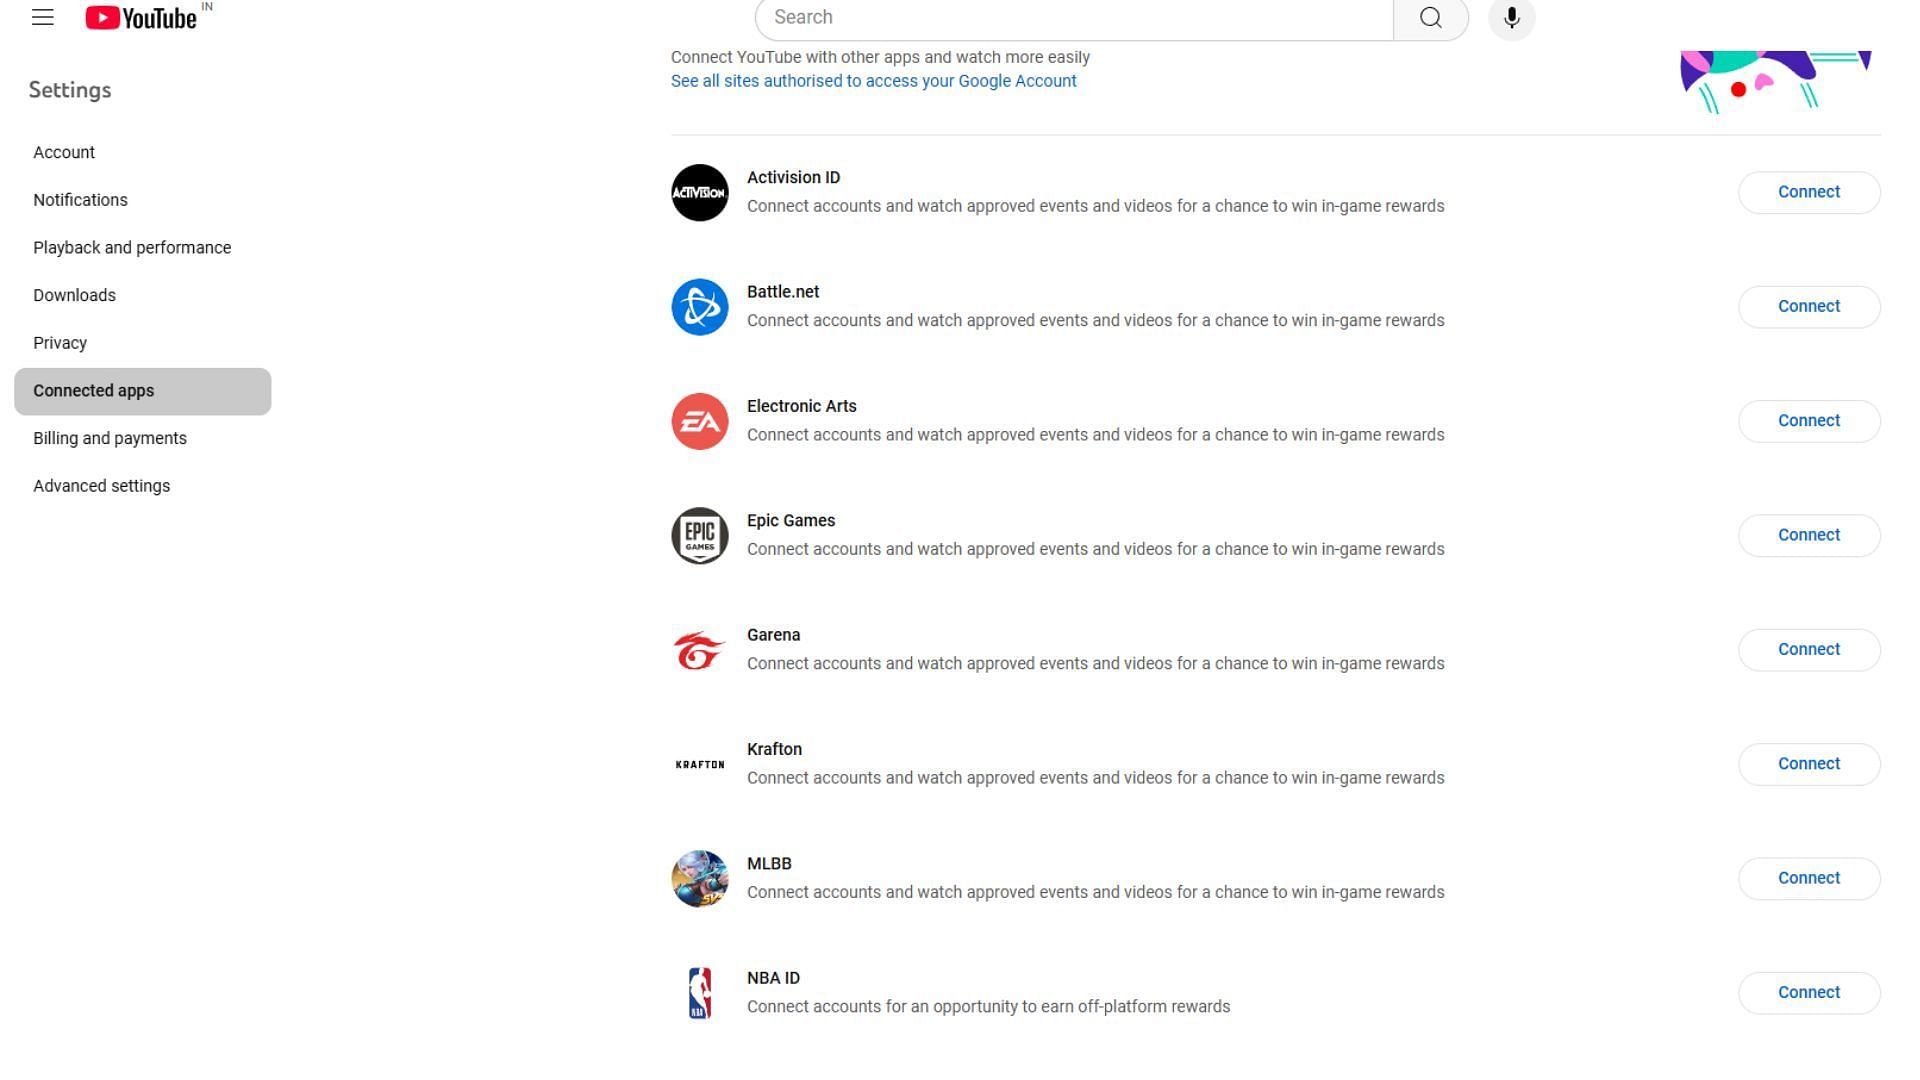Expand the Downloads settings section

click(74, 294)
